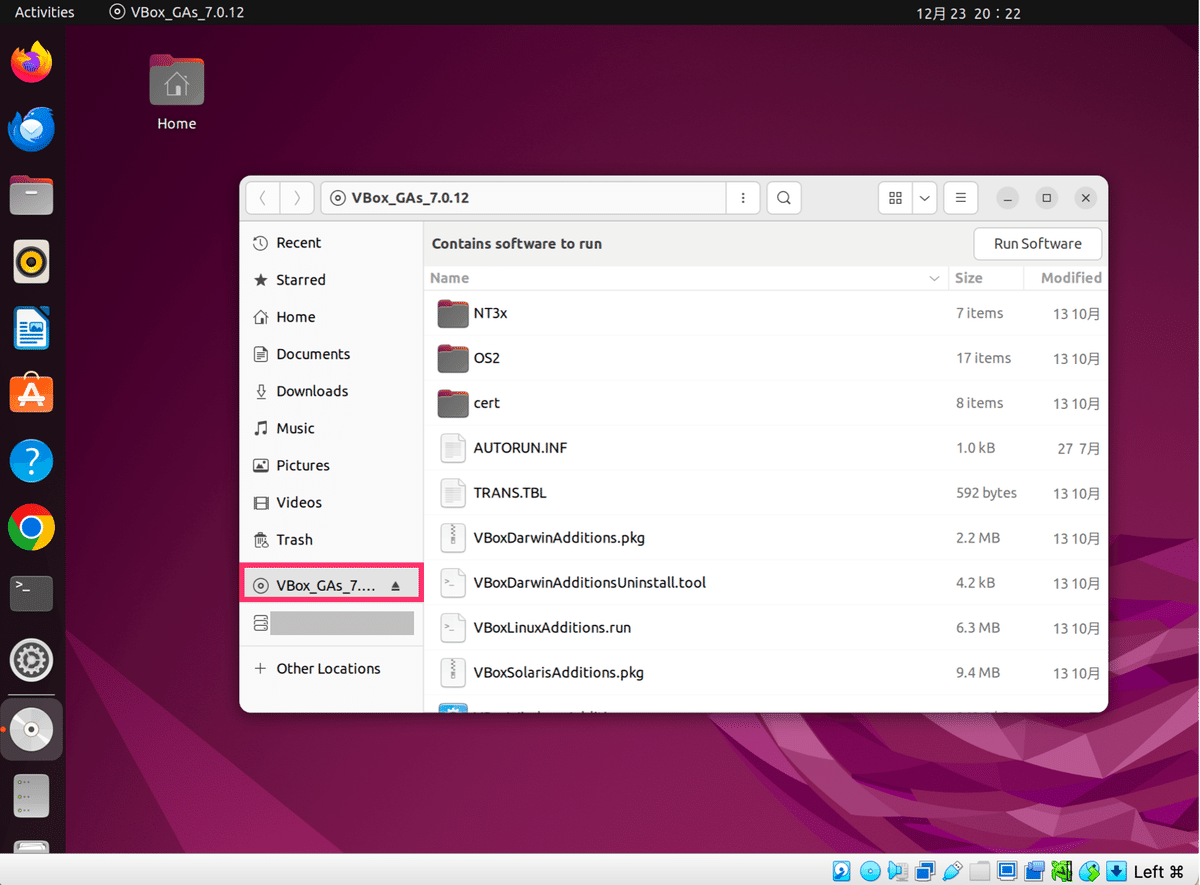Open Other Locations in the sidebar

point(331,668)
